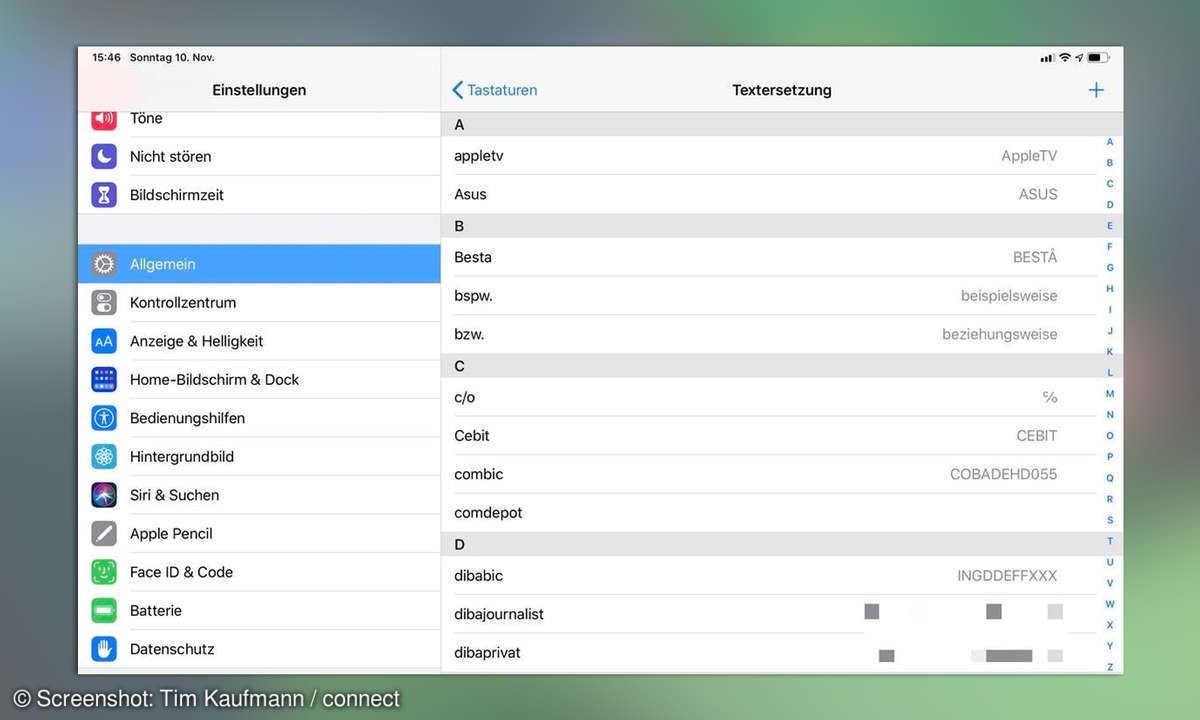
Task: Tap the Siri & Suchen icon
Action: [104, 495]
